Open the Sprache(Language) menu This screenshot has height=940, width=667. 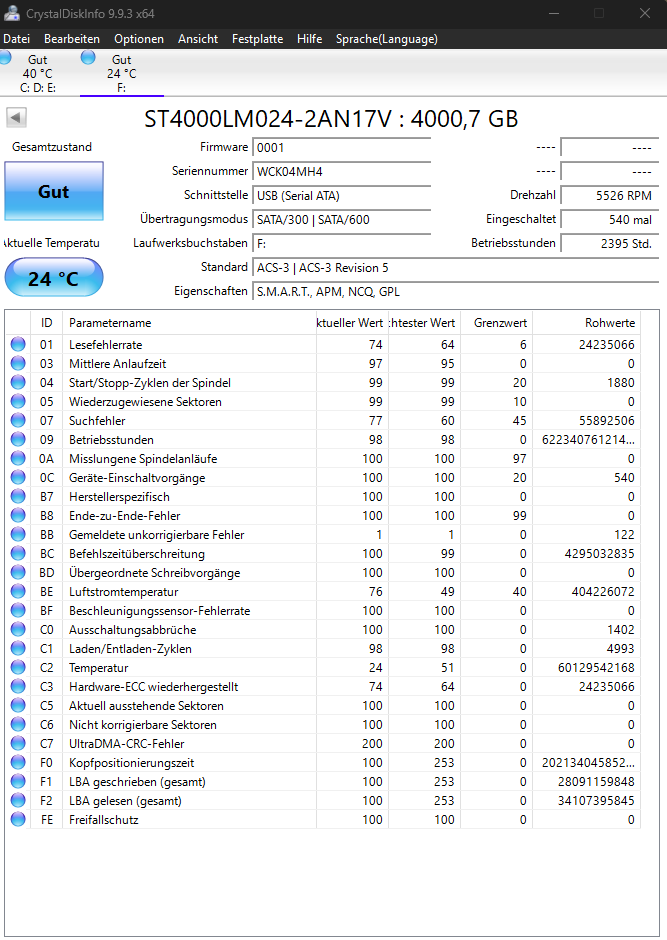(x=387, y=39)
